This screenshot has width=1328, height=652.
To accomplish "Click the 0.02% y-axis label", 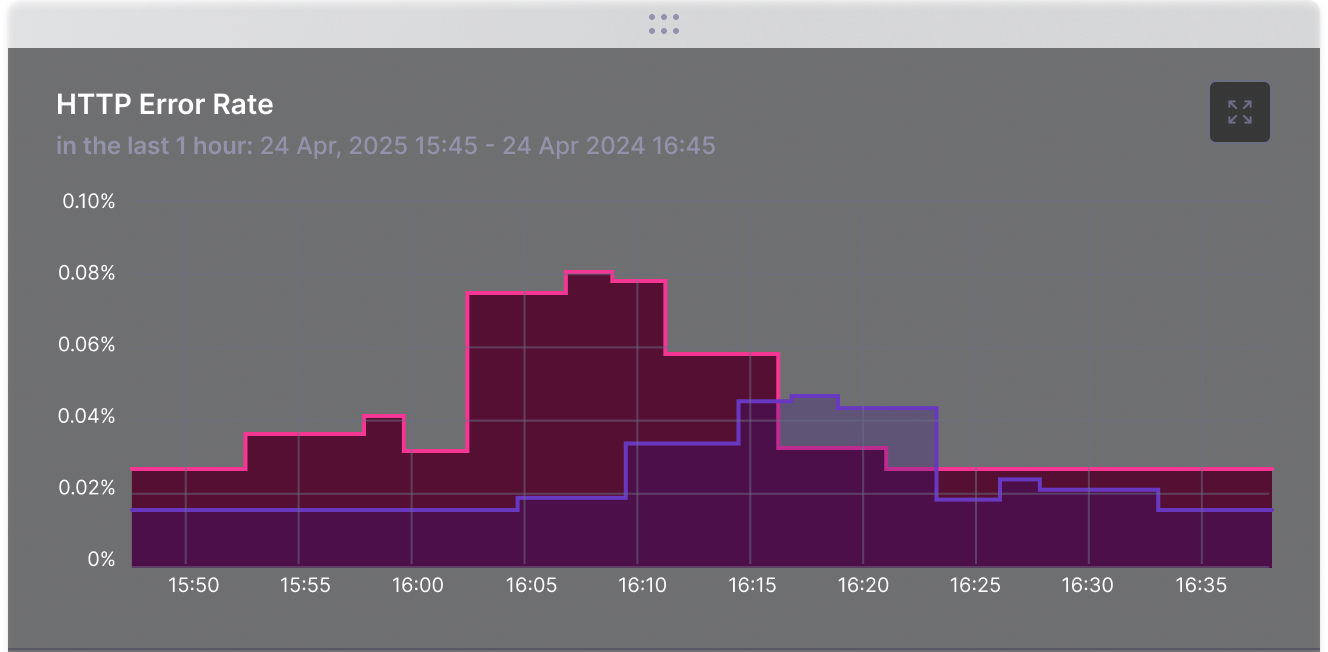I will [89, 488].
